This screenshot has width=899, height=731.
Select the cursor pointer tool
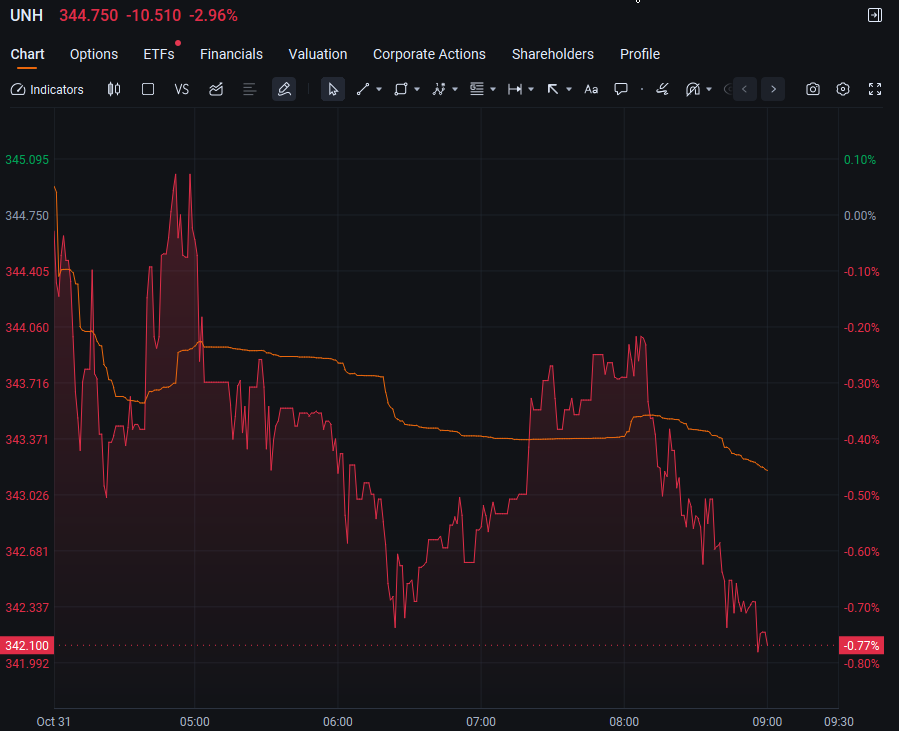click(x=333, y=89)
